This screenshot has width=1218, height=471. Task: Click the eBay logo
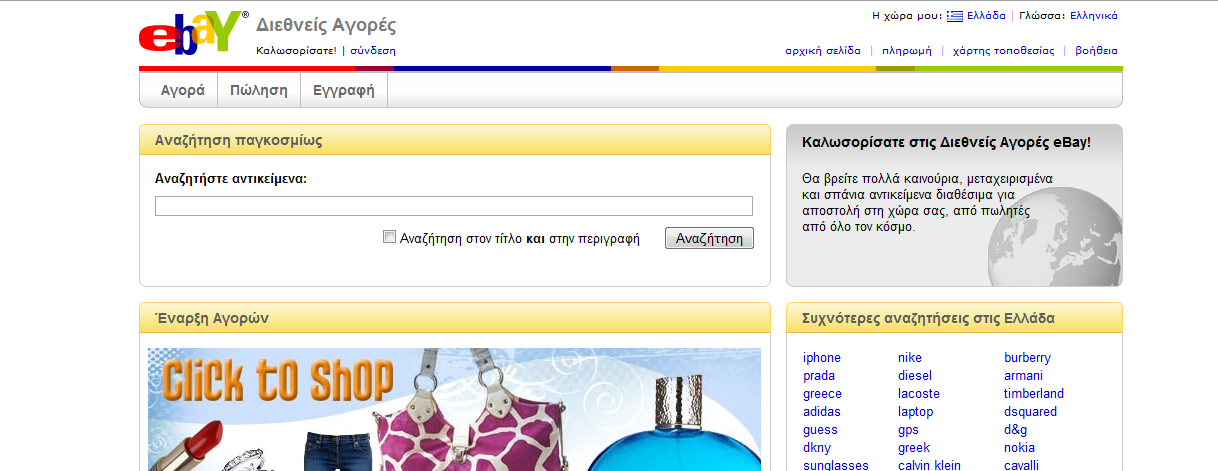[x=194, y=33]
